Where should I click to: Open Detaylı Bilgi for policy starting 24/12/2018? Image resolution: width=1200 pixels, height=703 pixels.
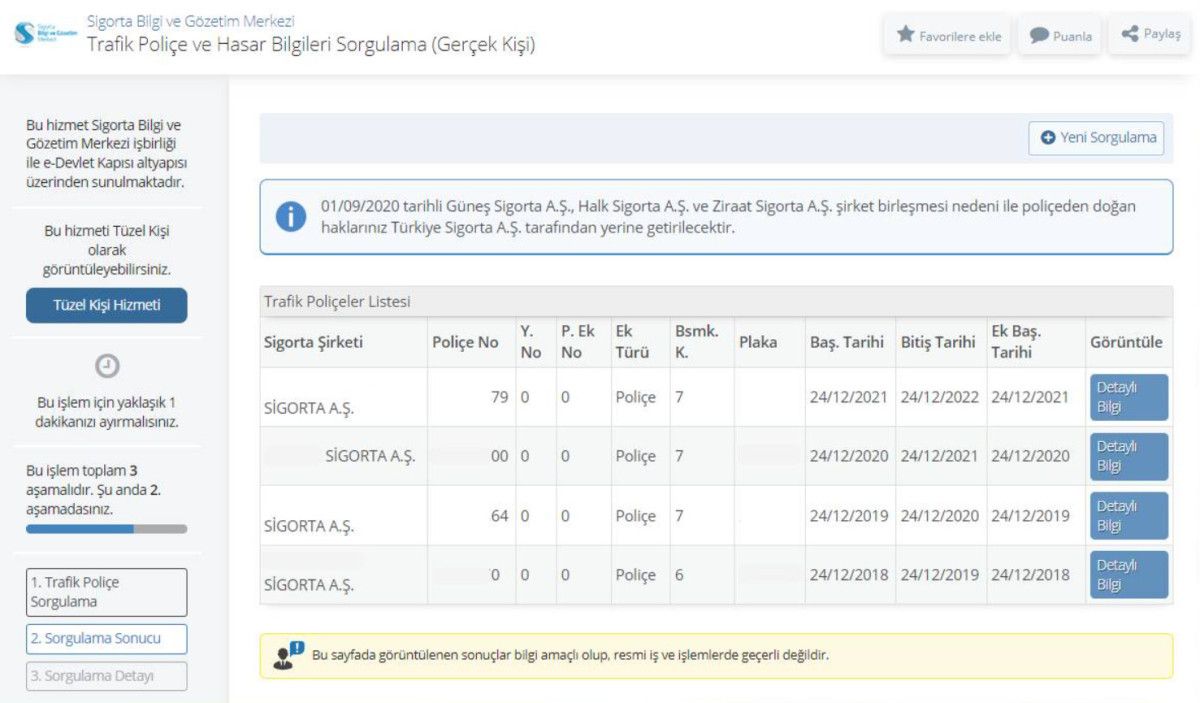click(x=1128, y=575)
